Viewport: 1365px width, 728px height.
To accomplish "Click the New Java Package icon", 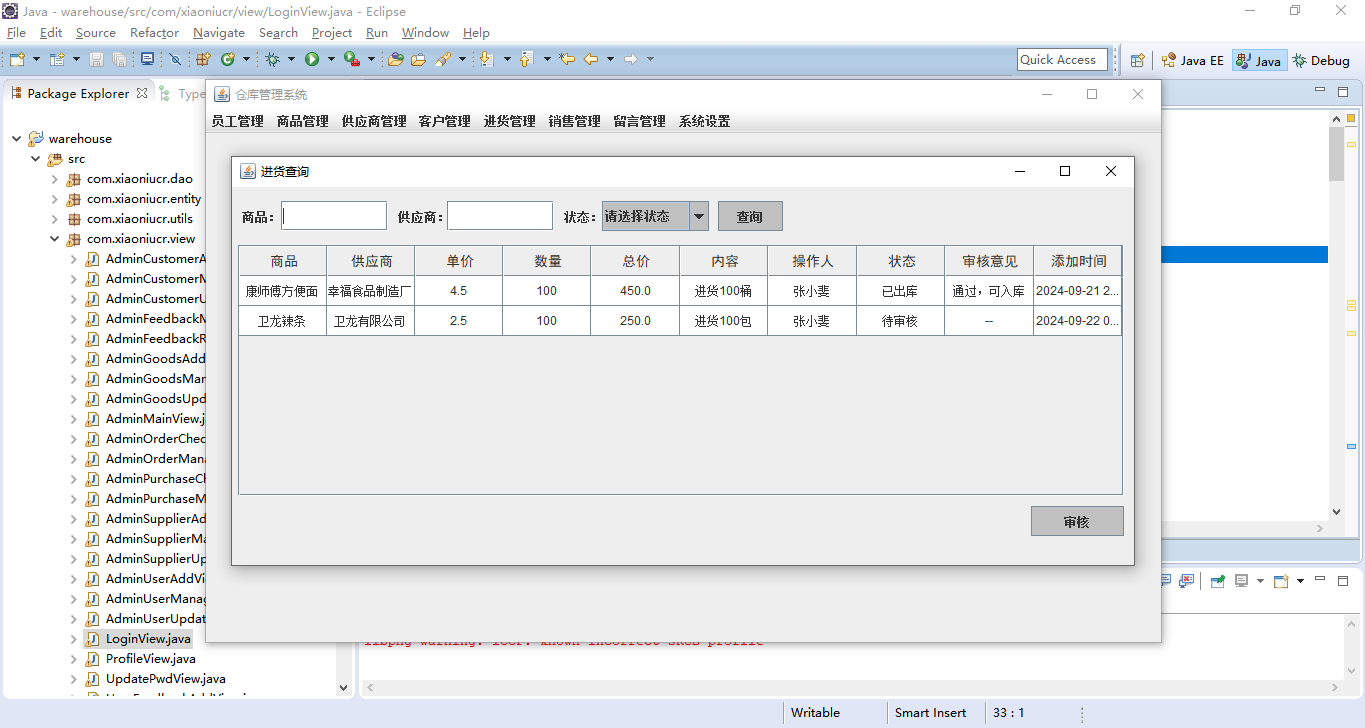I will pyautogui.click(x=203, y=60).
